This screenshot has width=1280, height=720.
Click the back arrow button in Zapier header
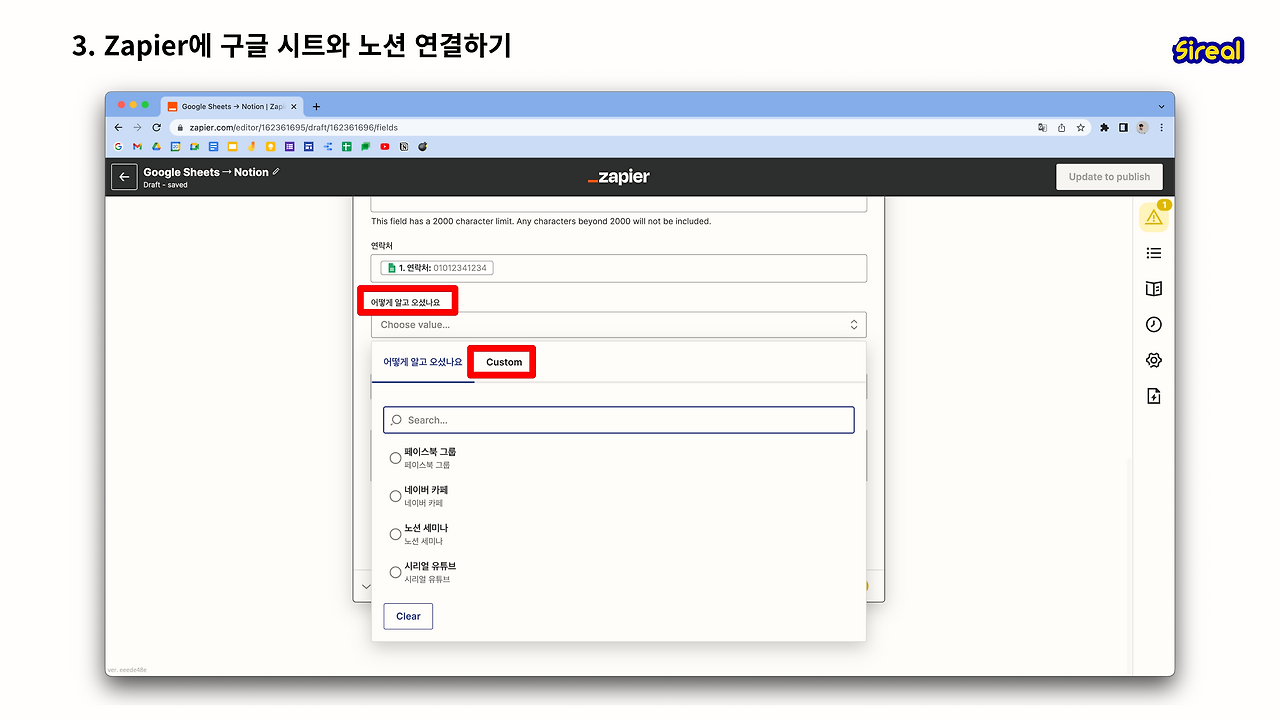(x=124, y=177)
